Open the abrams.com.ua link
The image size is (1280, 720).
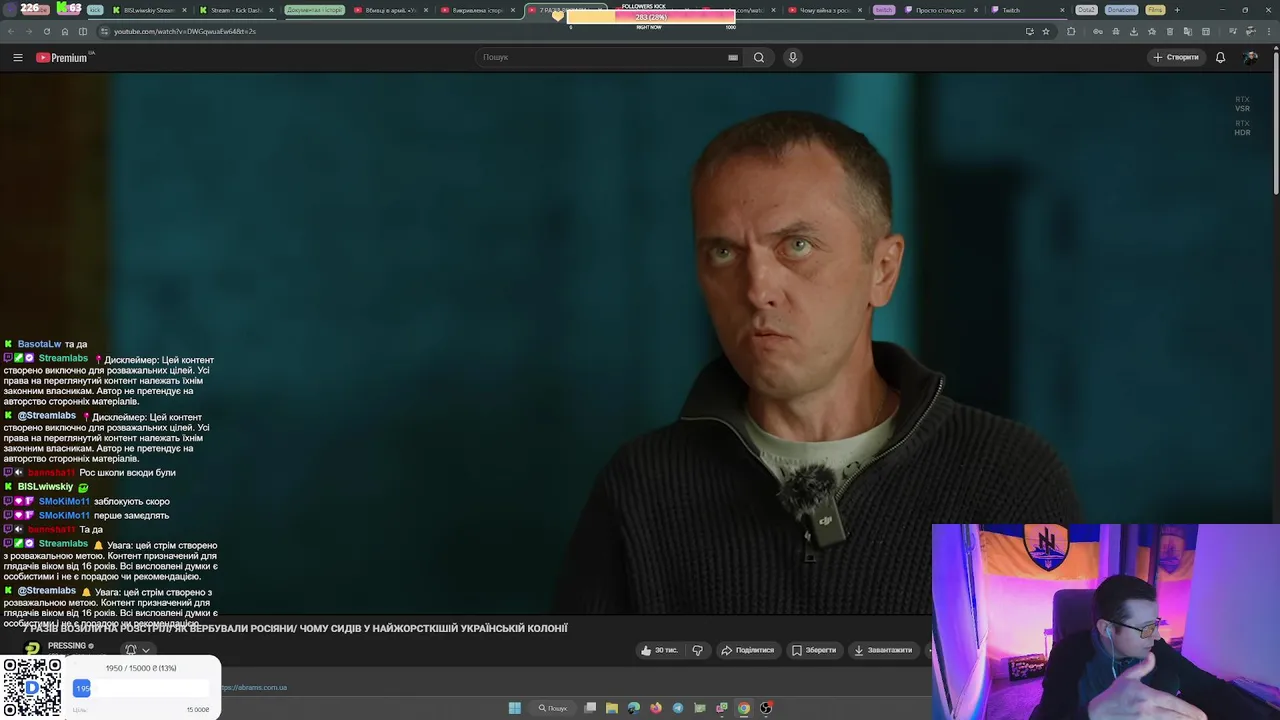pos(254,687)
